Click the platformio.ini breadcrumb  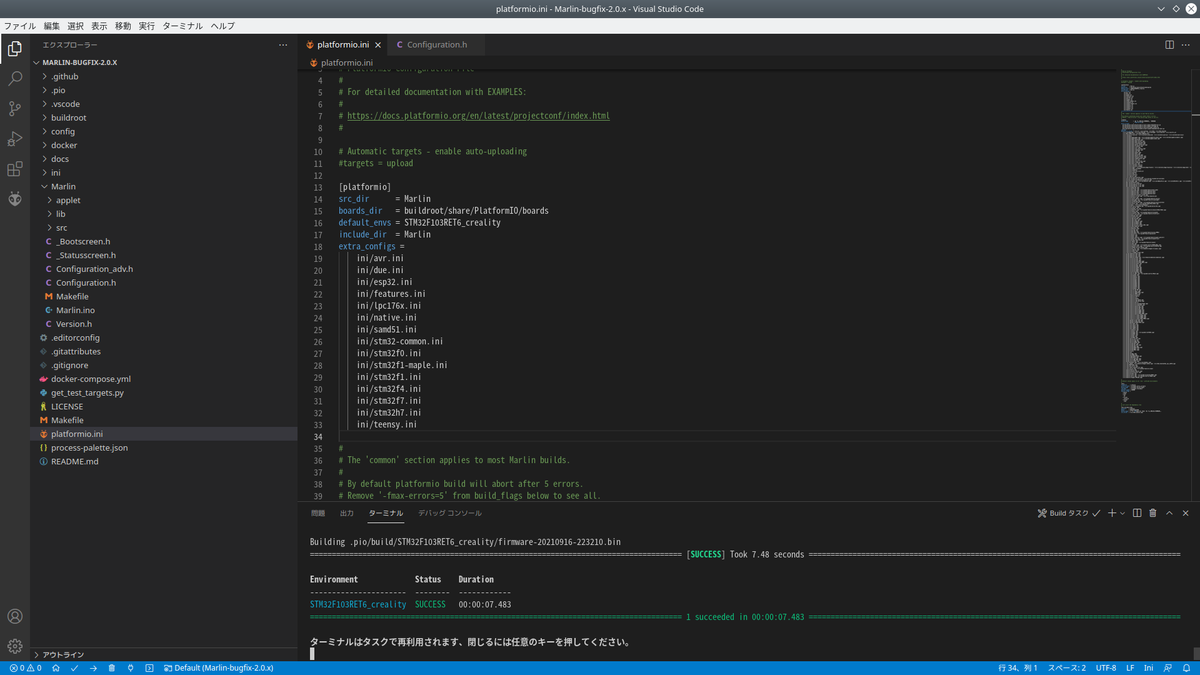tap(346, 62)
